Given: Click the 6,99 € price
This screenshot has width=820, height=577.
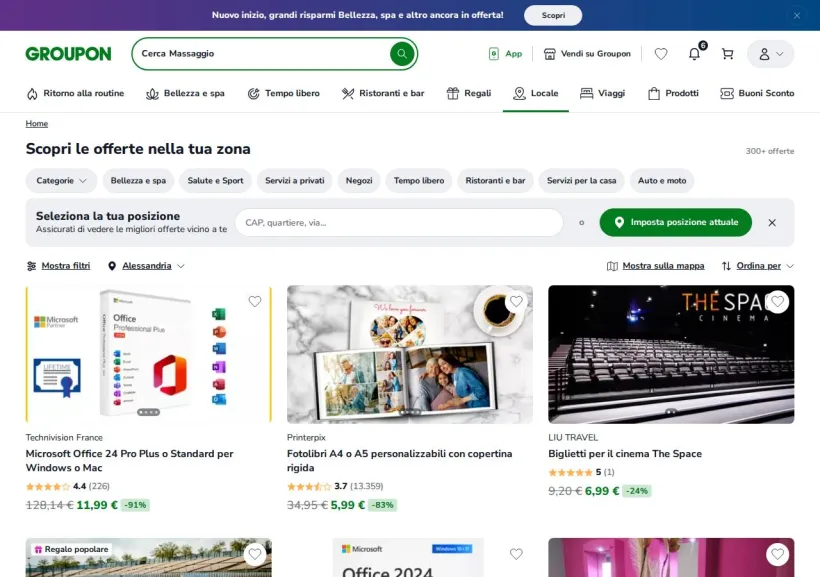Looking at the screenshot, I should click(x=602, y=491).
